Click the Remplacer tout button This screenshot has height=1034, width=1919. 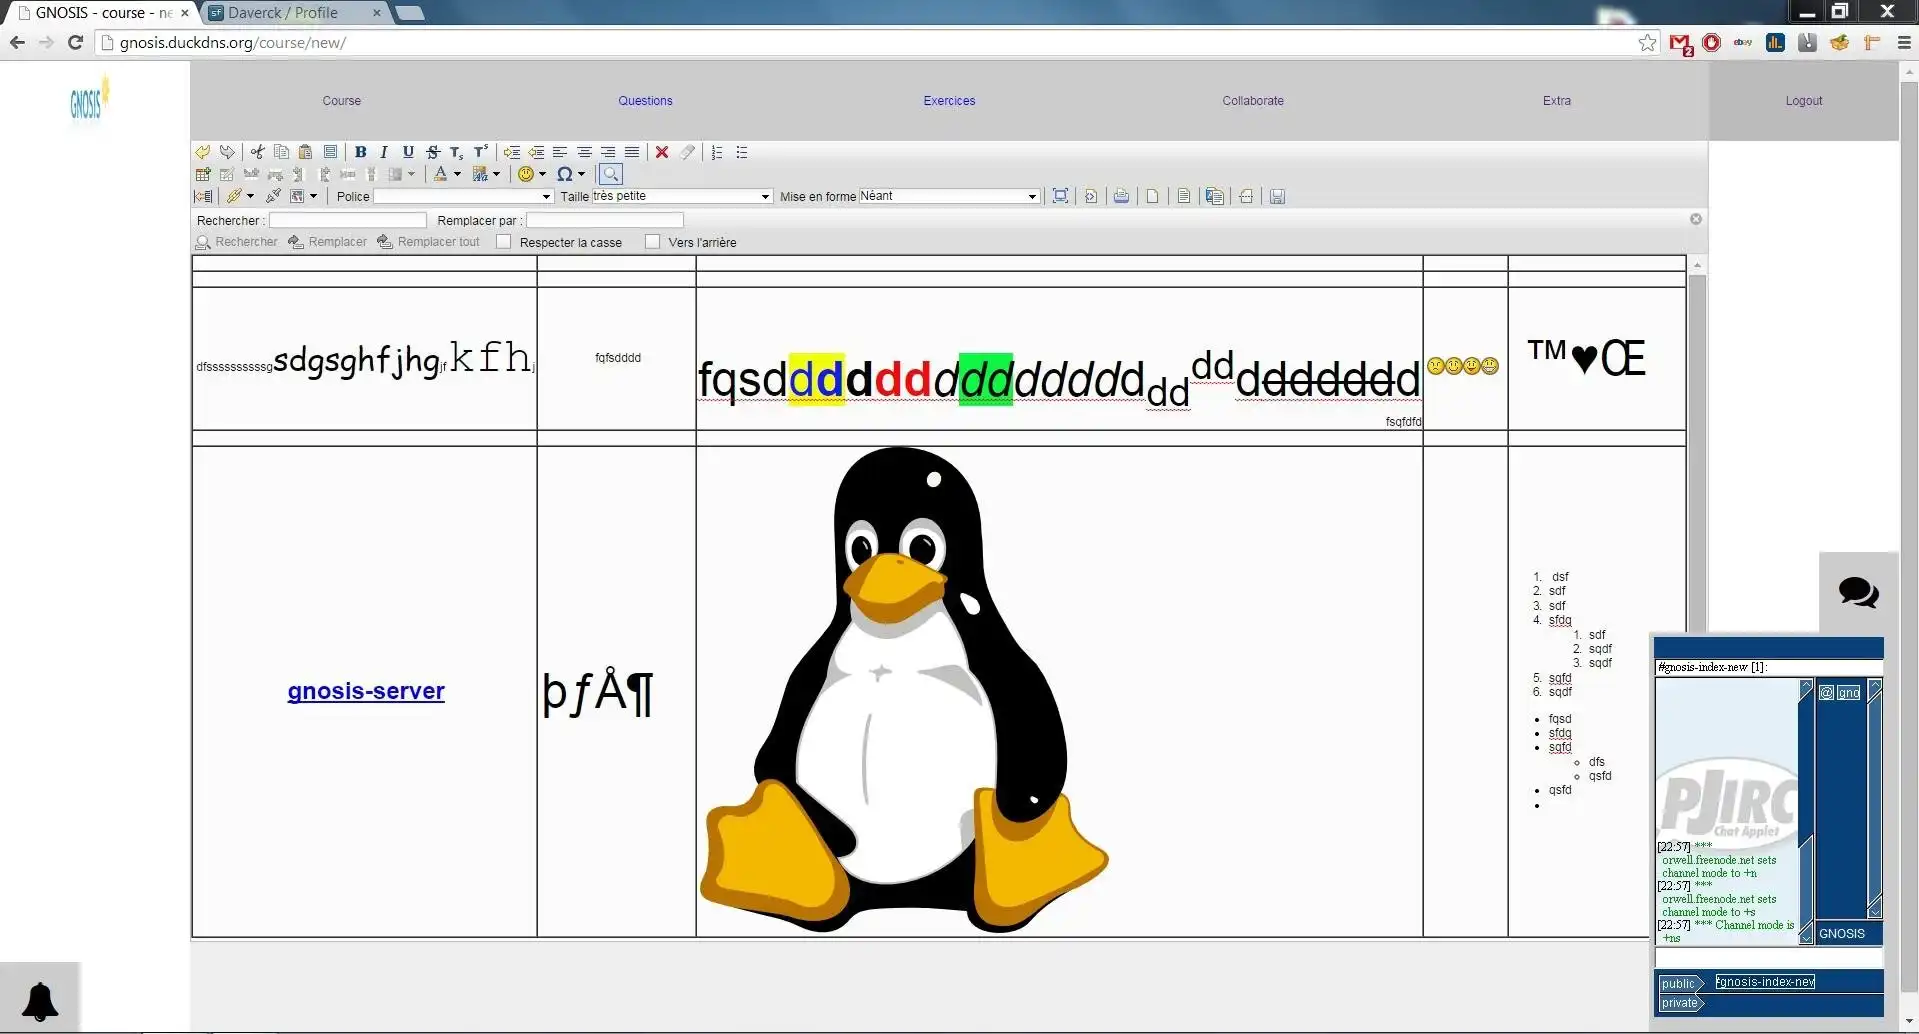tap(428, 242)
